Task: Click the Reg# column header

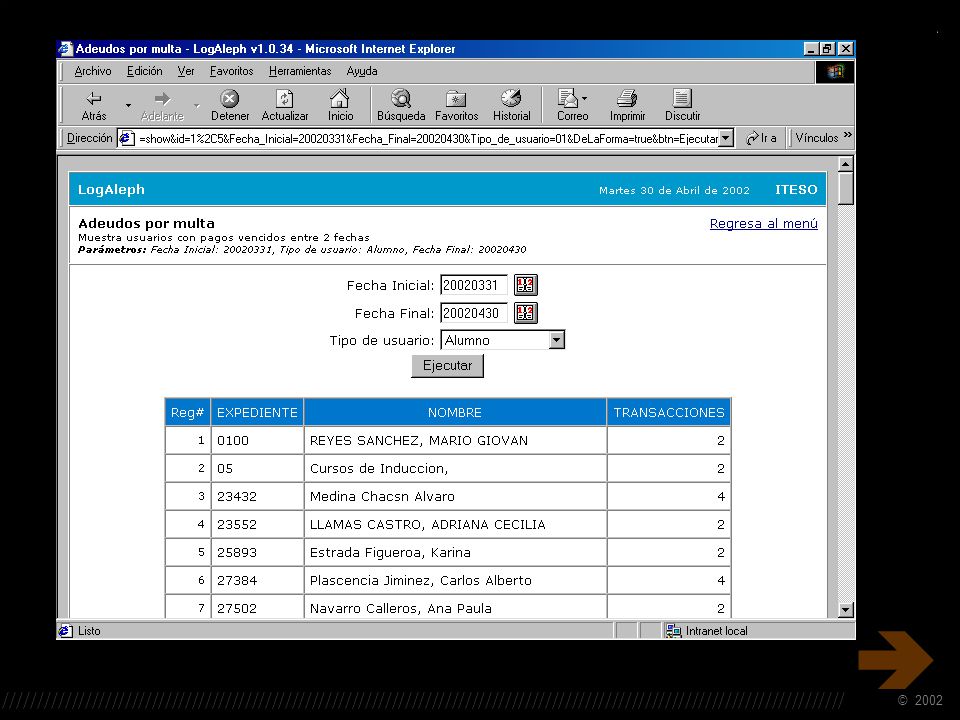Action: pos(187,413)
